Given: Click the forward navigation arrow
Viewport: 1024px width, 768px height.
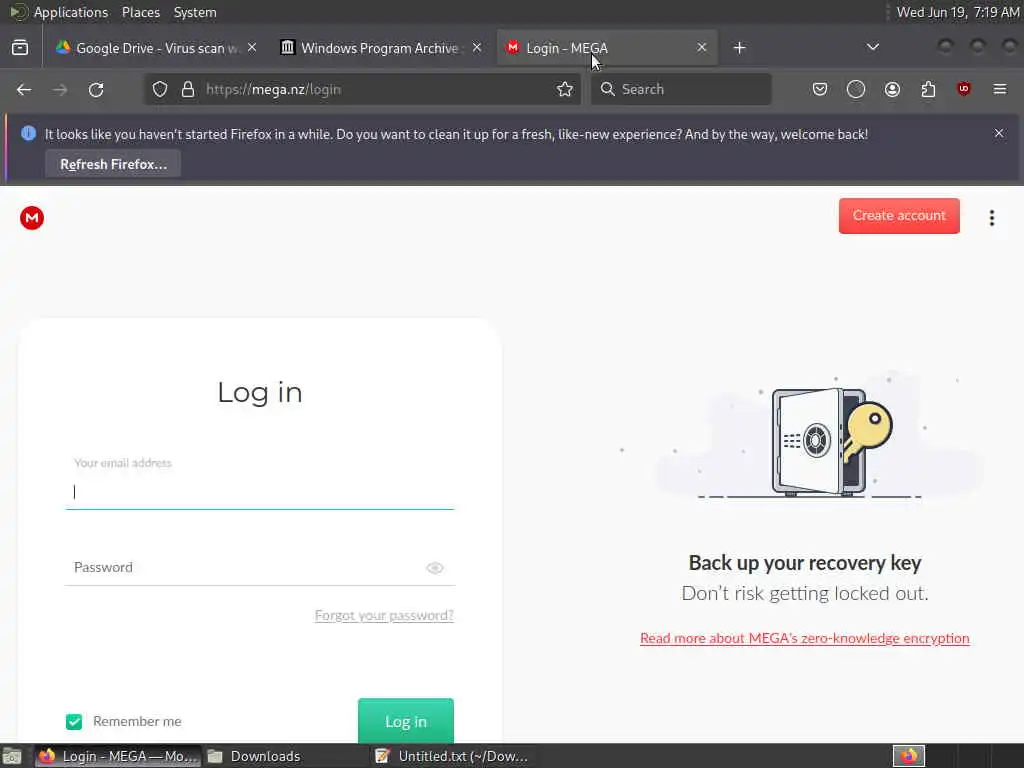Looking at the screenshot, I should pyautogui.click(x=60, y=89).
